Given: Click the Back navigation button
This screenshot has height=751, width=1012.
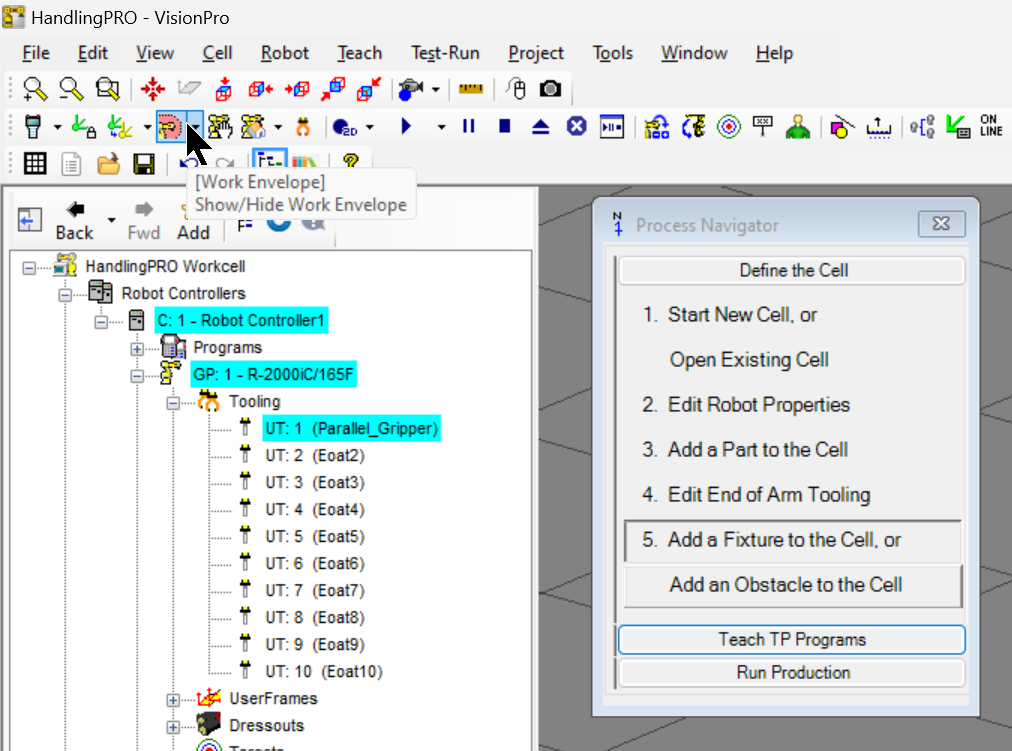Looking at the screenshot, I should 74,221.
